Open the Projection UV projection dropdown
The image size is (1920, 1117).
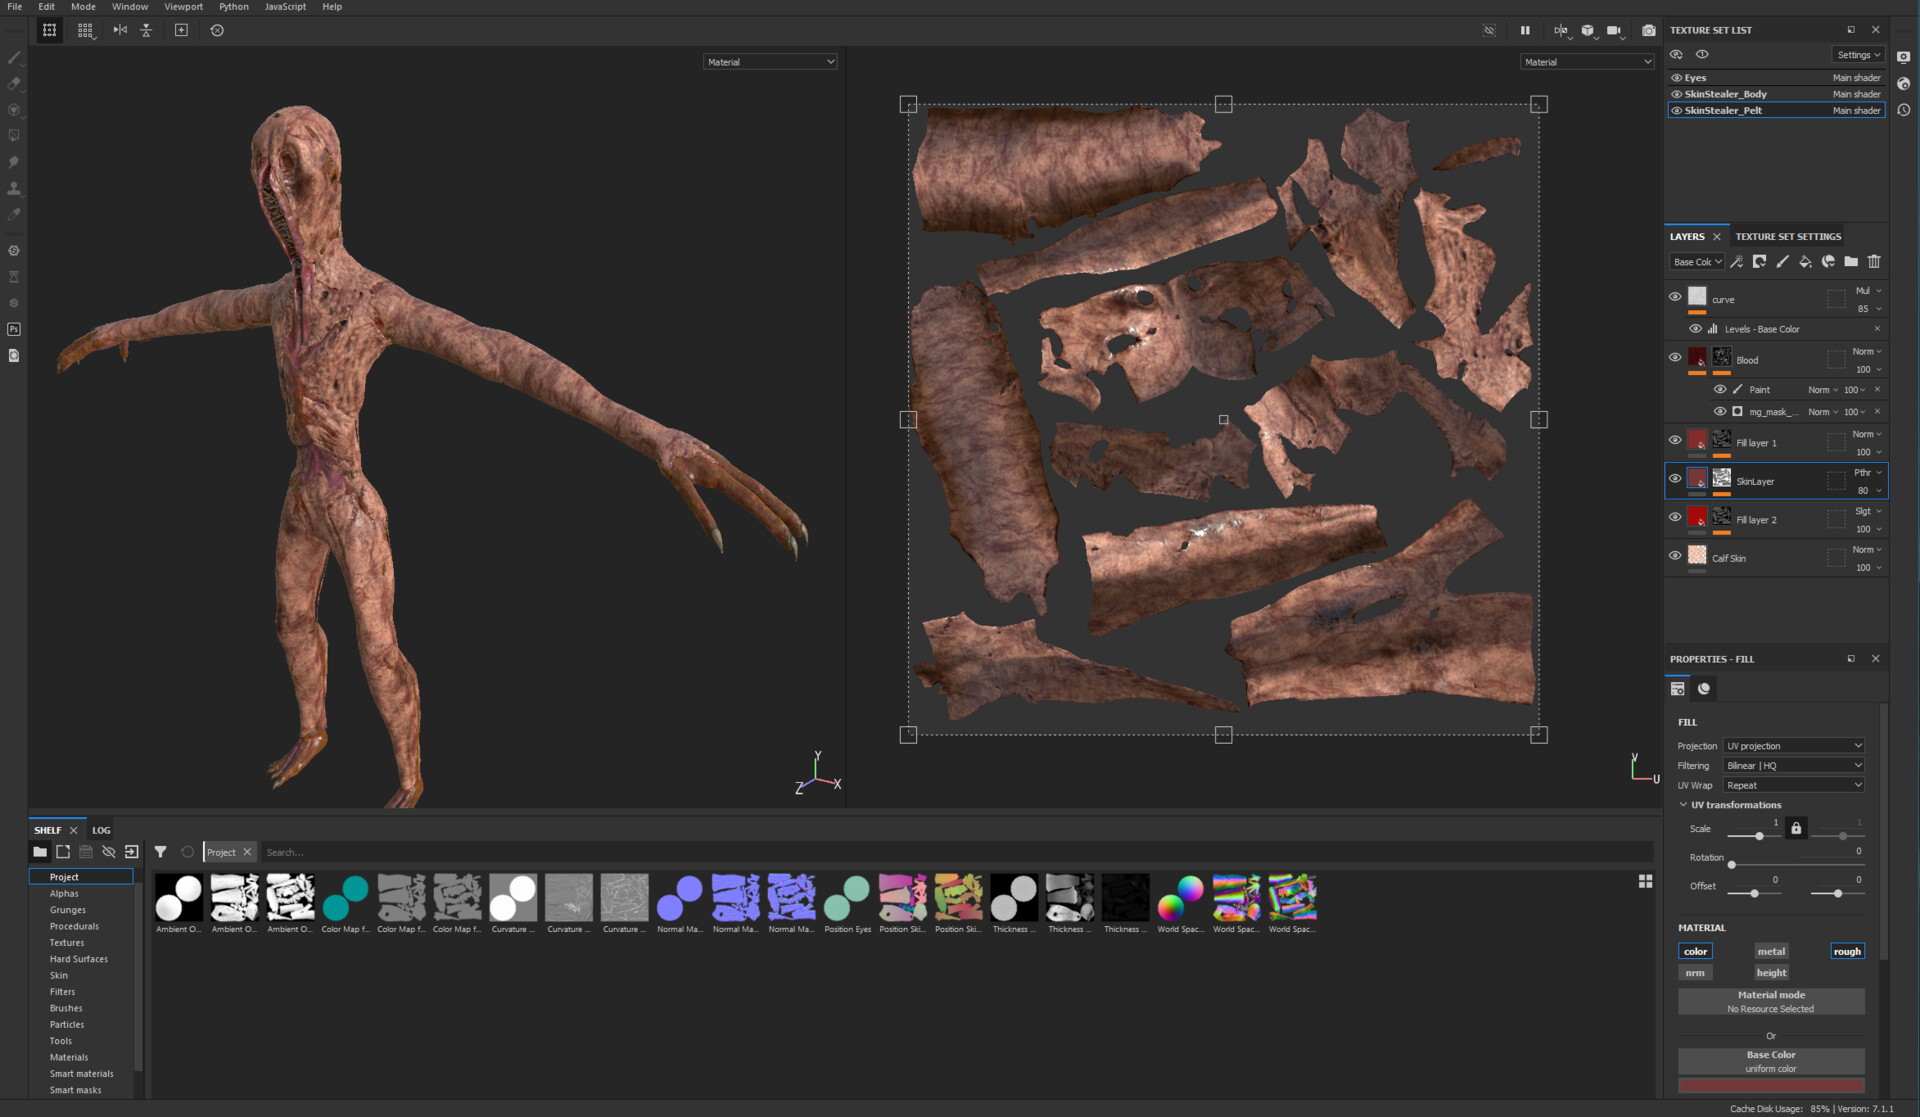pyautogui.click(x=1794, y=746)
